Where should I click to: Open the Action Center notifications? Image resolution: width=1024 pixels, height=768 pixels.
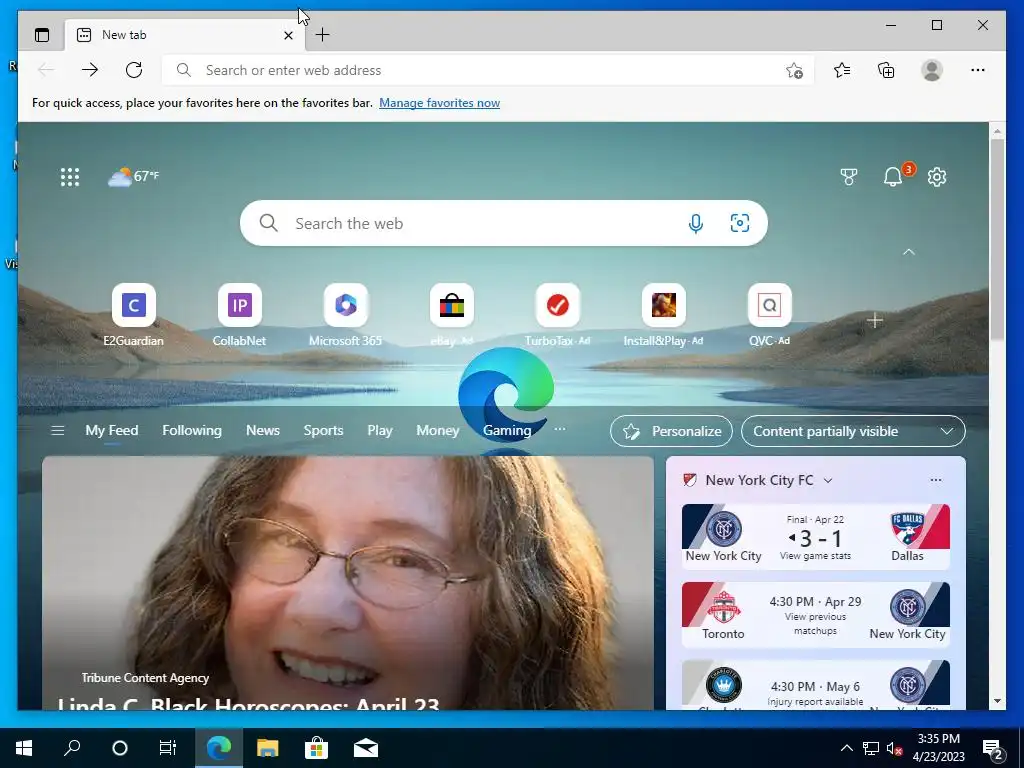[993, 750]
